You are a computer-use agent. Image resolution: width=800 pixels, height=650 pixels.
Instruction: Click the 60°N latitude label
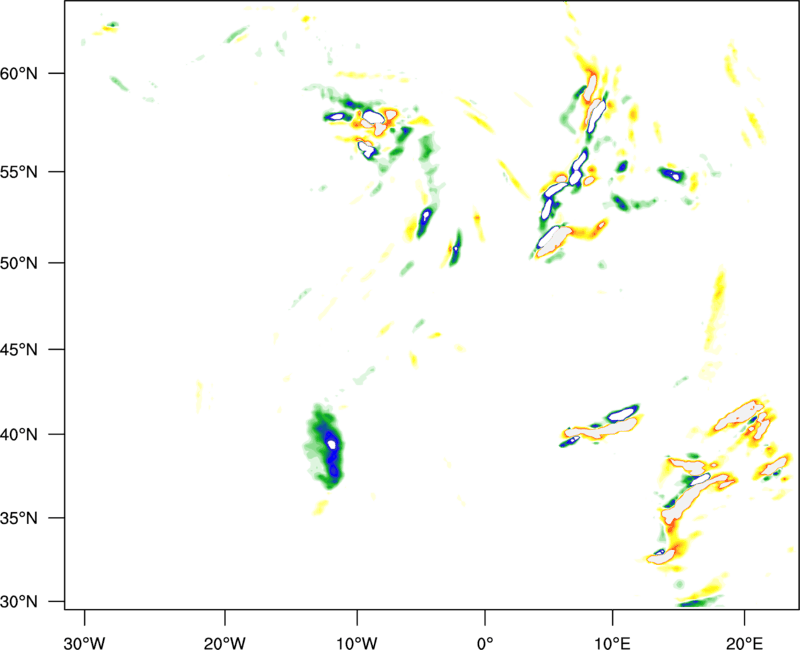[19, 73]
